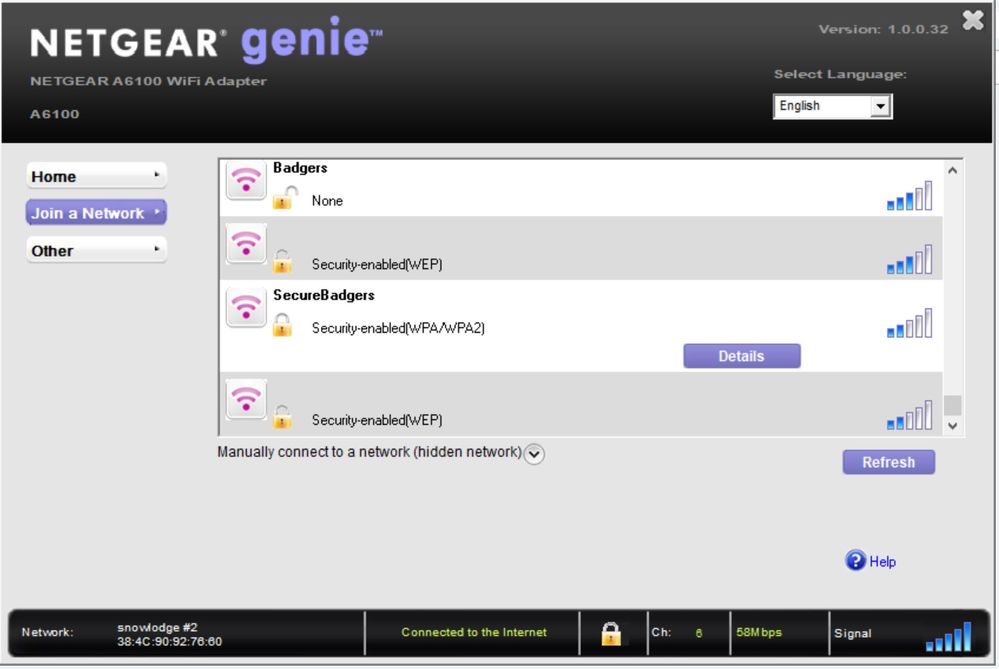Viewport: 999px width, 669px height.
Task: Click the padlock icon in the status bar
Action: click(x=611, y=633)
